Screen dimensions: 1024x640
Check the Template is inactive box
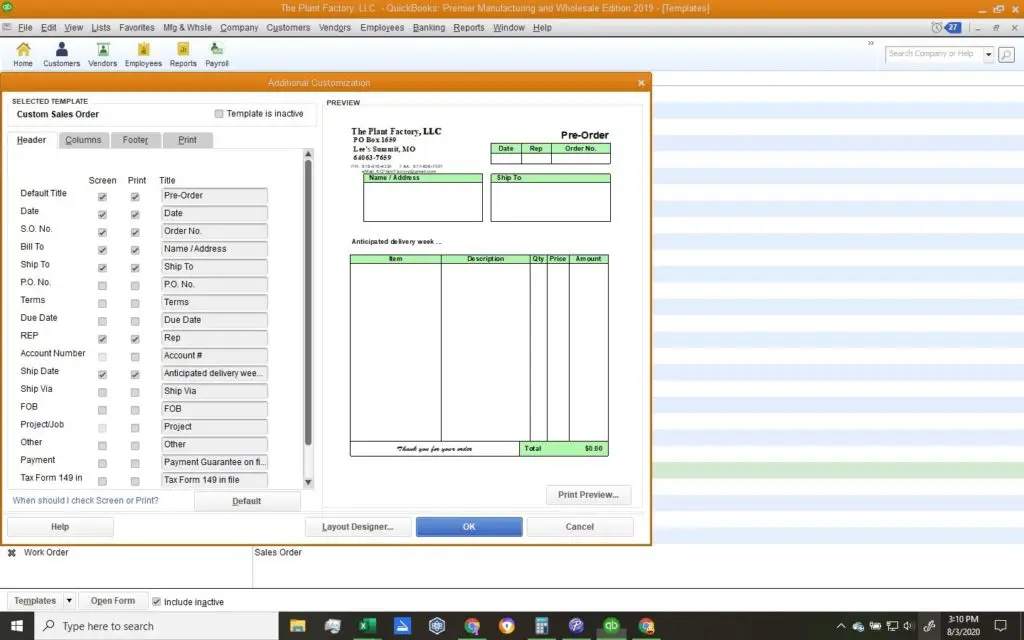[x=219, y=114]
